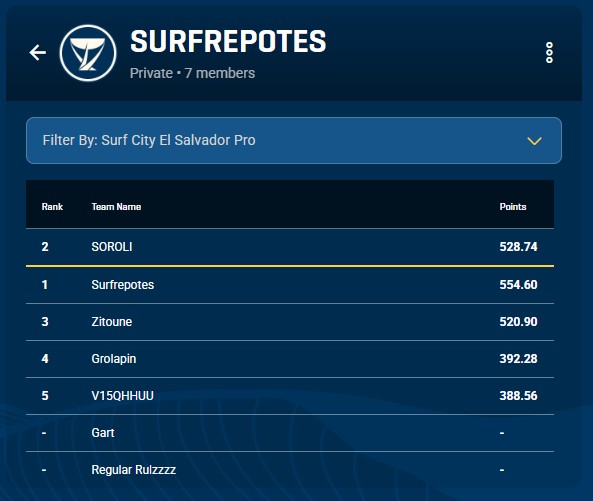Sort by the Rank column header
Viewport: 593px width, 501px height.
52,207
